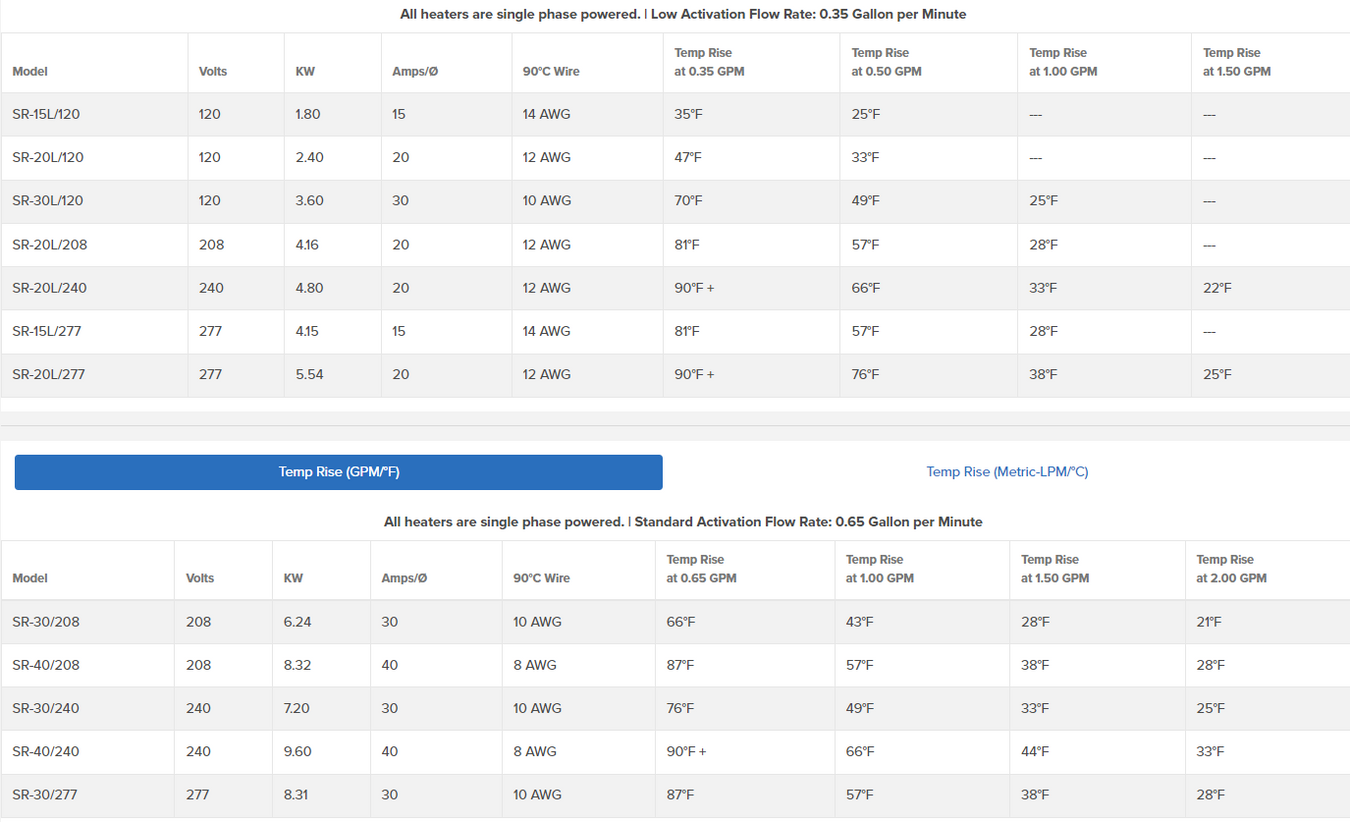Viewport: 1350px width, 822px height.
Task: Click the SR-20L/277 model cell
Action: pyautogui.click(x=48, y=375)
